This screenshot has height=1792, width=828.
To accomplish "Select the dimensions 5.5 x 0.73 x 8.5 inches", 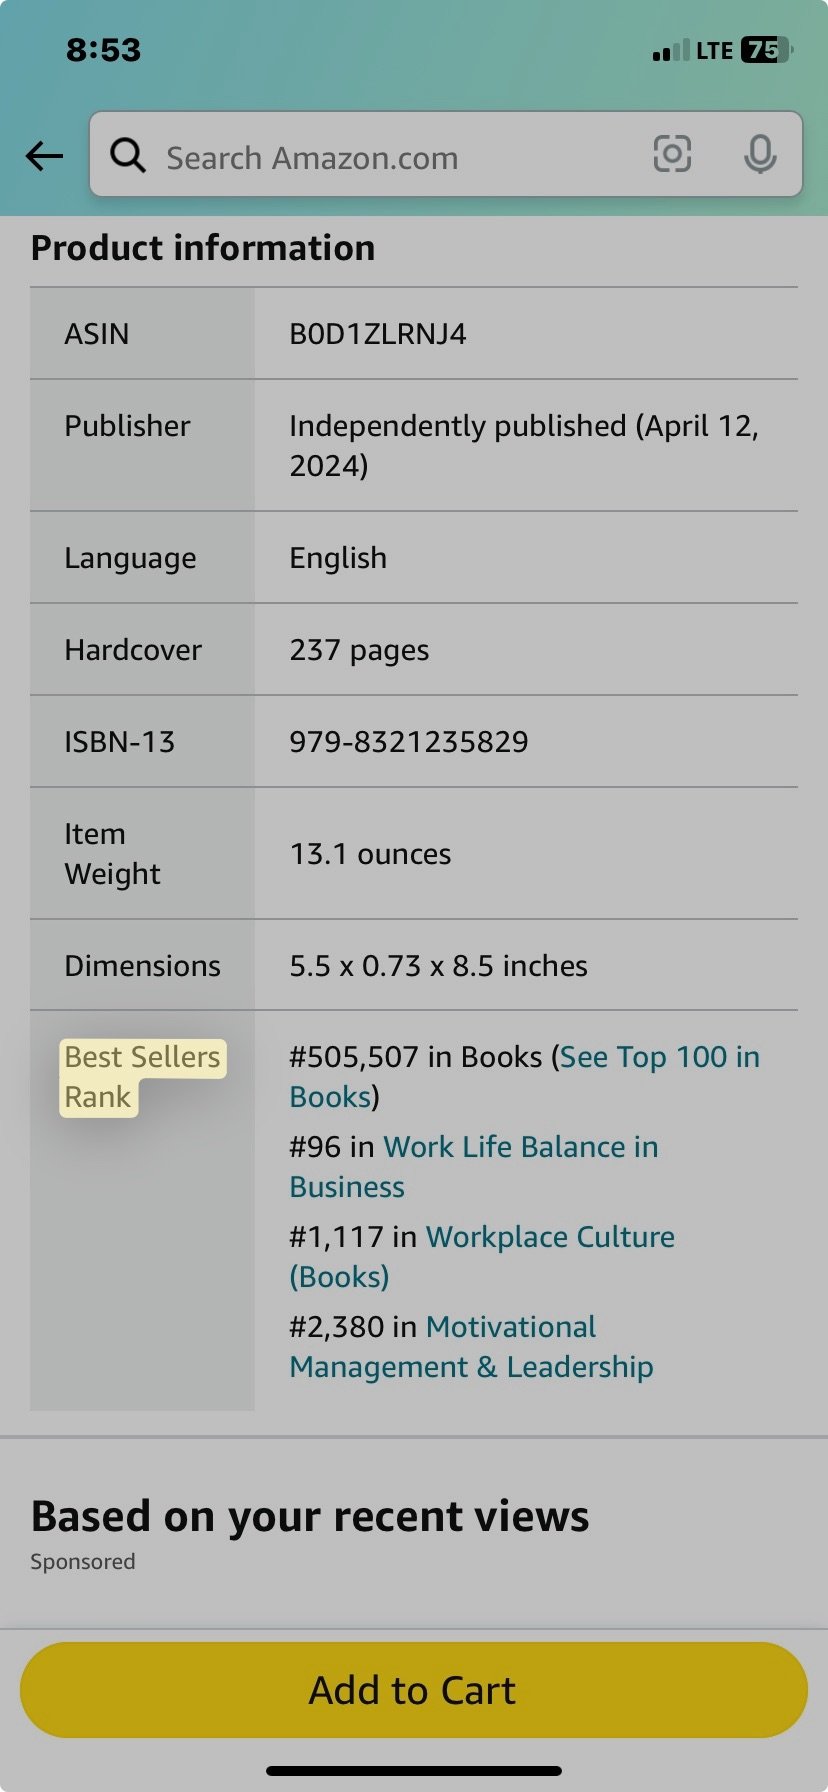I will 438,966.
